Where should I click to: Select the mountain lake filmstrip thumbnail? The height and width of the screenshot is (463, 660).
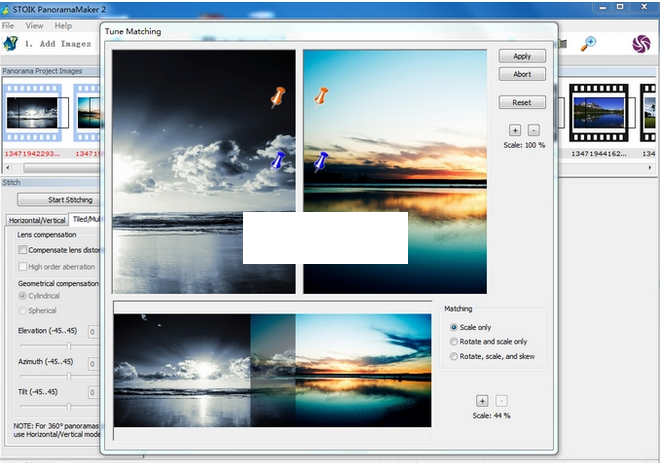(x=599, y=112)
